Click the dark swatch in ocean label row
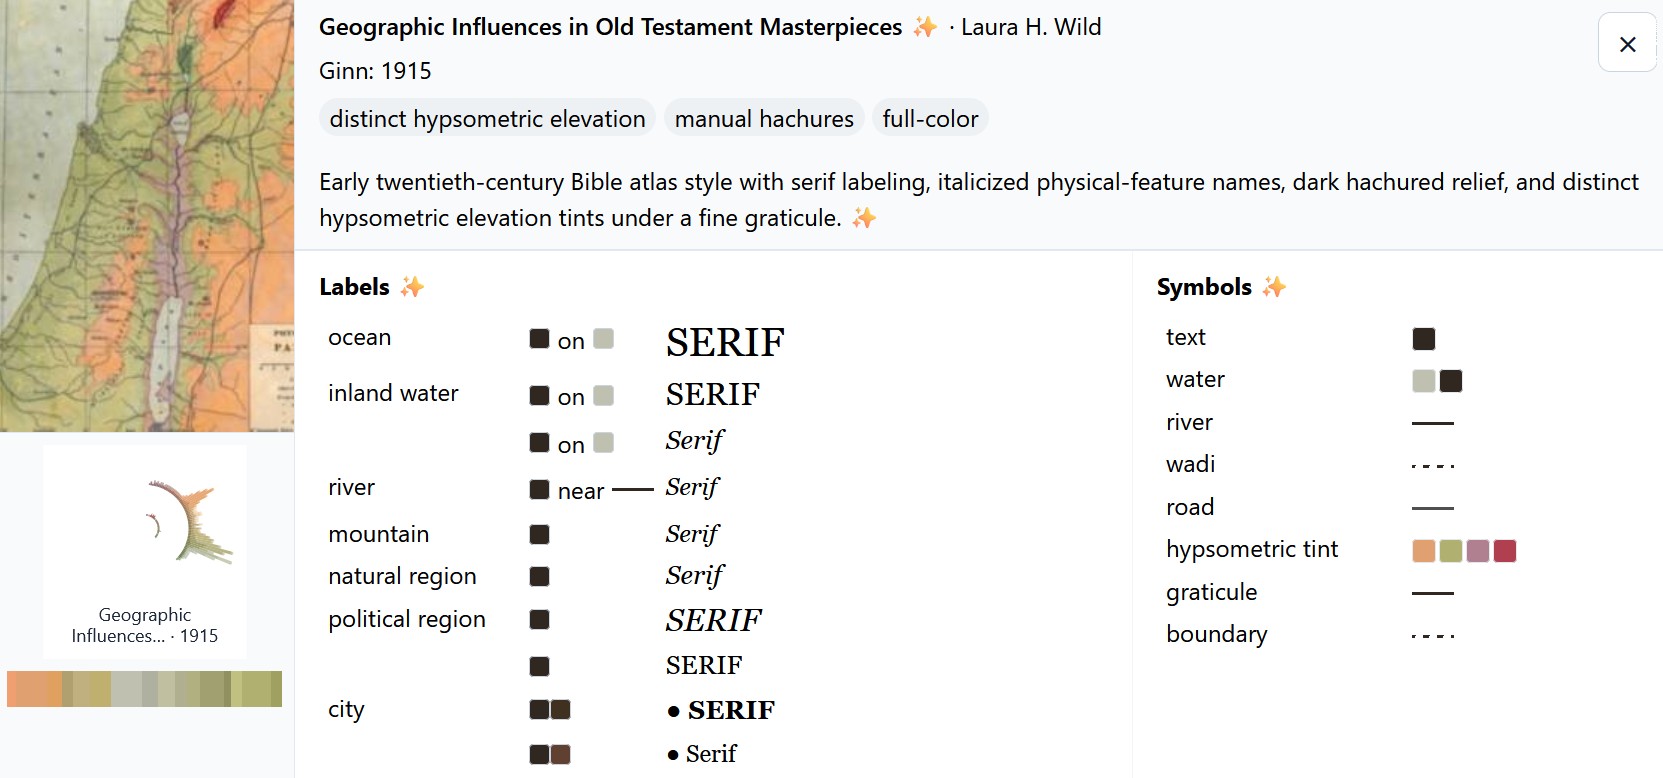 (539, 339)
